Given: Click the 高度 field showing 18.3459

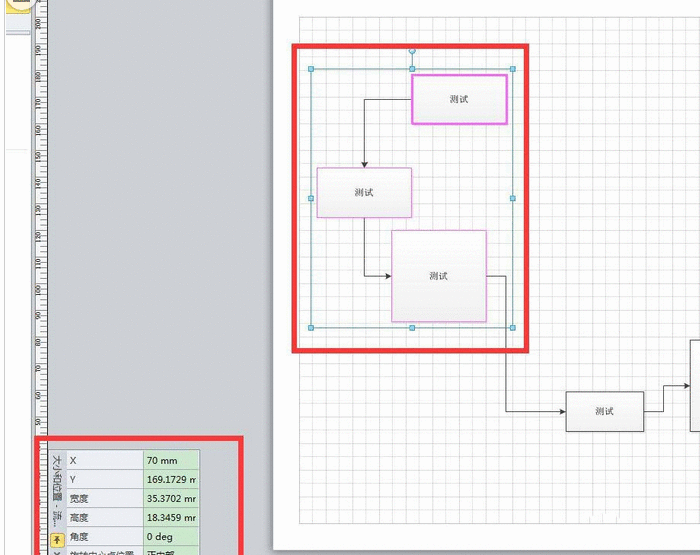Looking at the screenshot, I should (x=171, y=517).
